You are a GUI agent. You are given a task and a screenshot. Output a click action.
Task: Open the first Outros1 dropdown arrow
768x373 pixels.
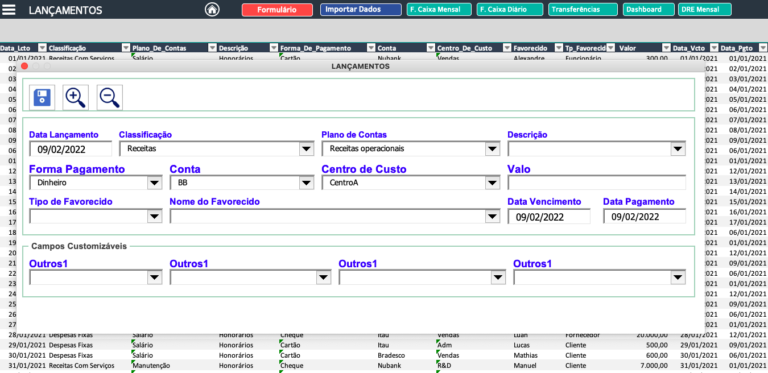pos(154,278)
